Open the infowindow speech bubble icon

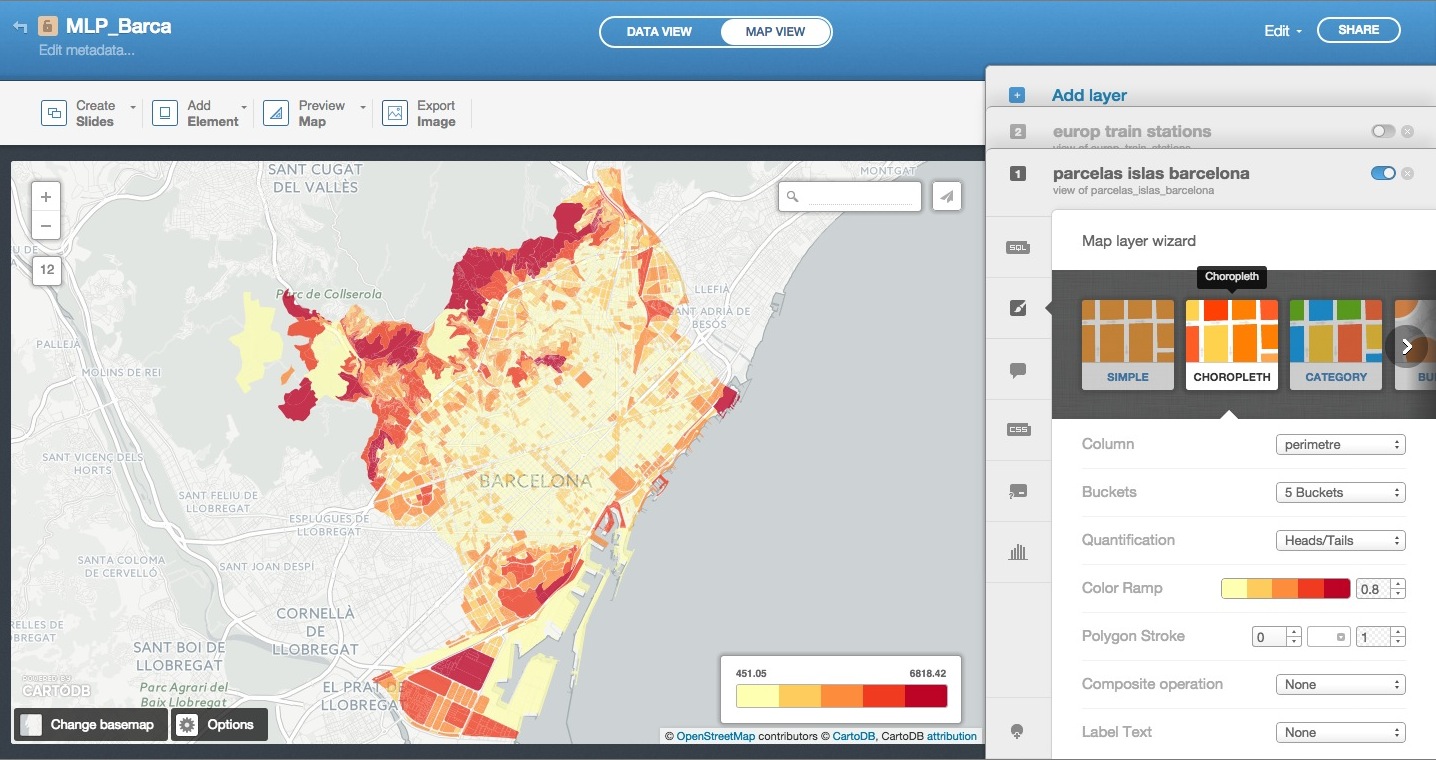tap(1018, 370)
